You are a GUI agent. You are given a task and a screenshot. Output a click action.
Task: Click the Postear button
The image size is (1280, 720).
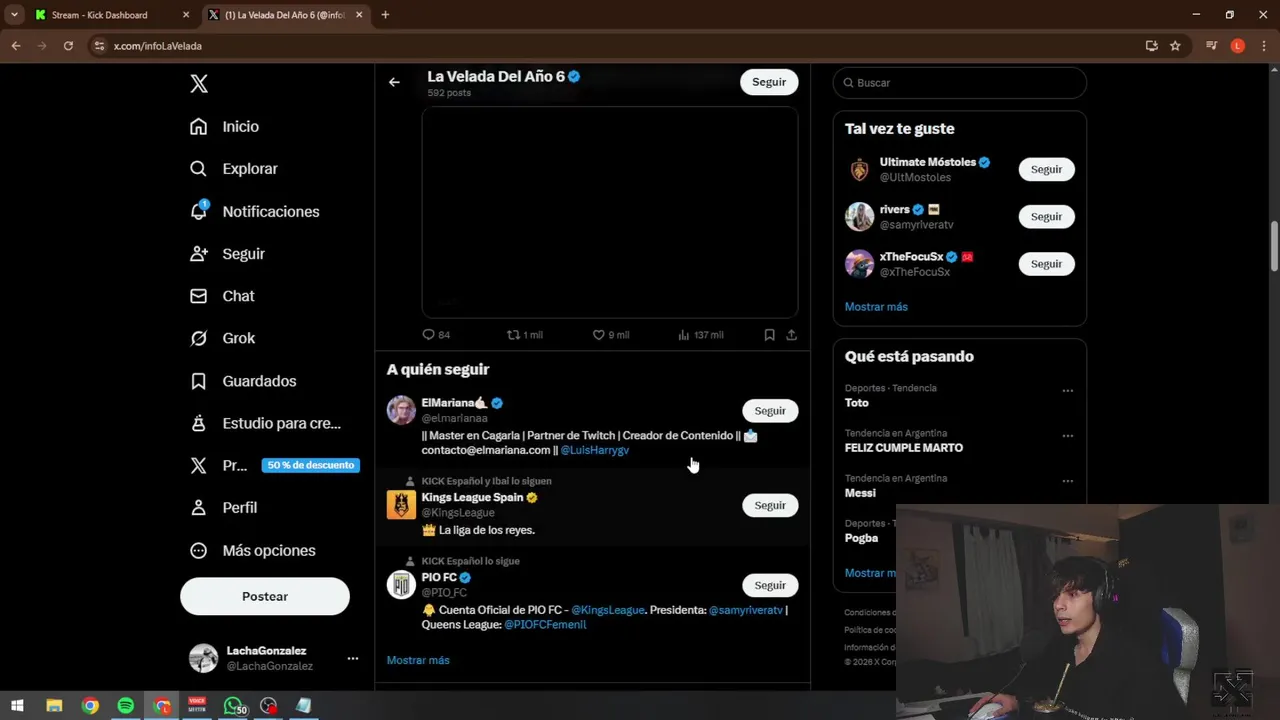pyautogui.click(x=265, y=596)
